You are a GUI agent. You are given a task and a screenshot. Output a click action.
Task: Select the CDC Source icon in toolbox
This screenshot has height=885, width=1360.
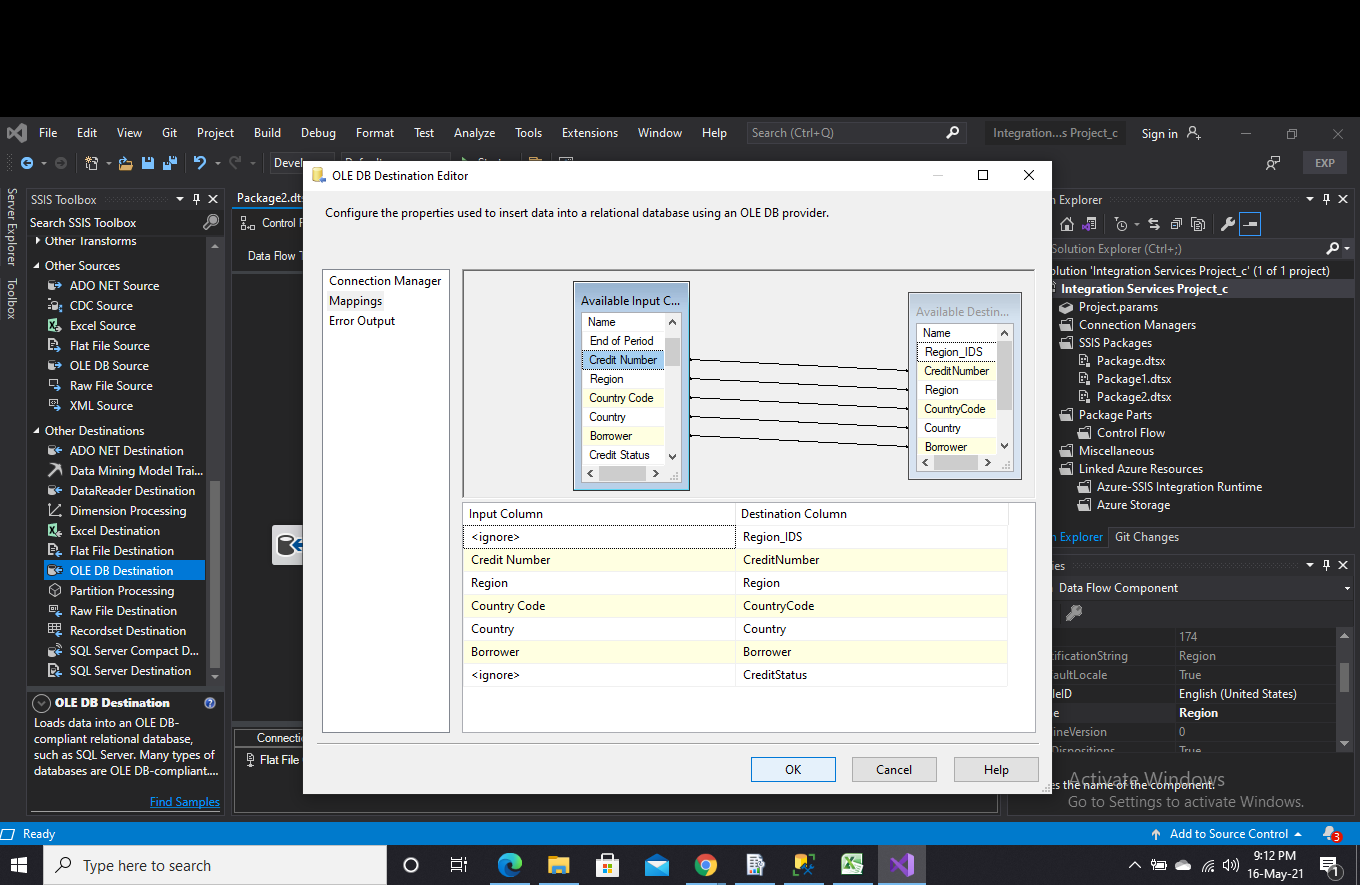[54, 306]
